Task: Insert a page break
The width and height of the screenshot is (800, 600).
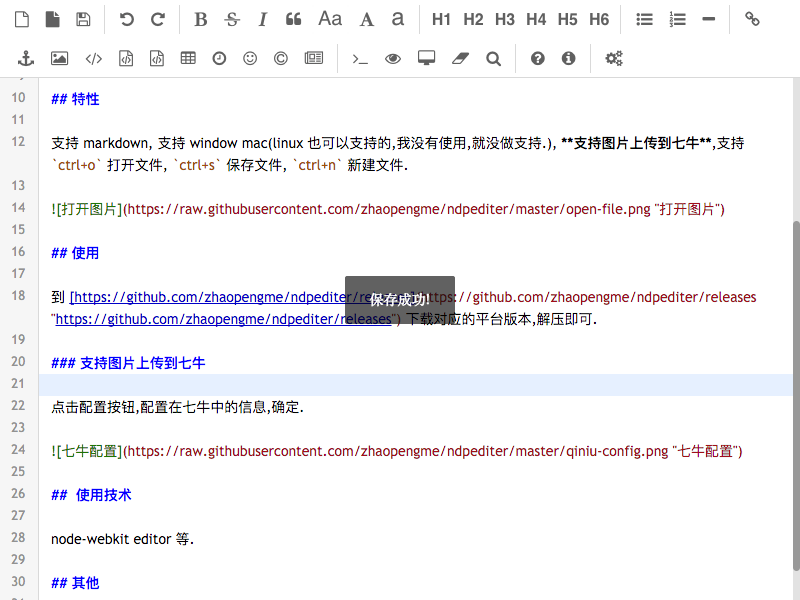Action: pyautogui.click(x=314, y=58)
